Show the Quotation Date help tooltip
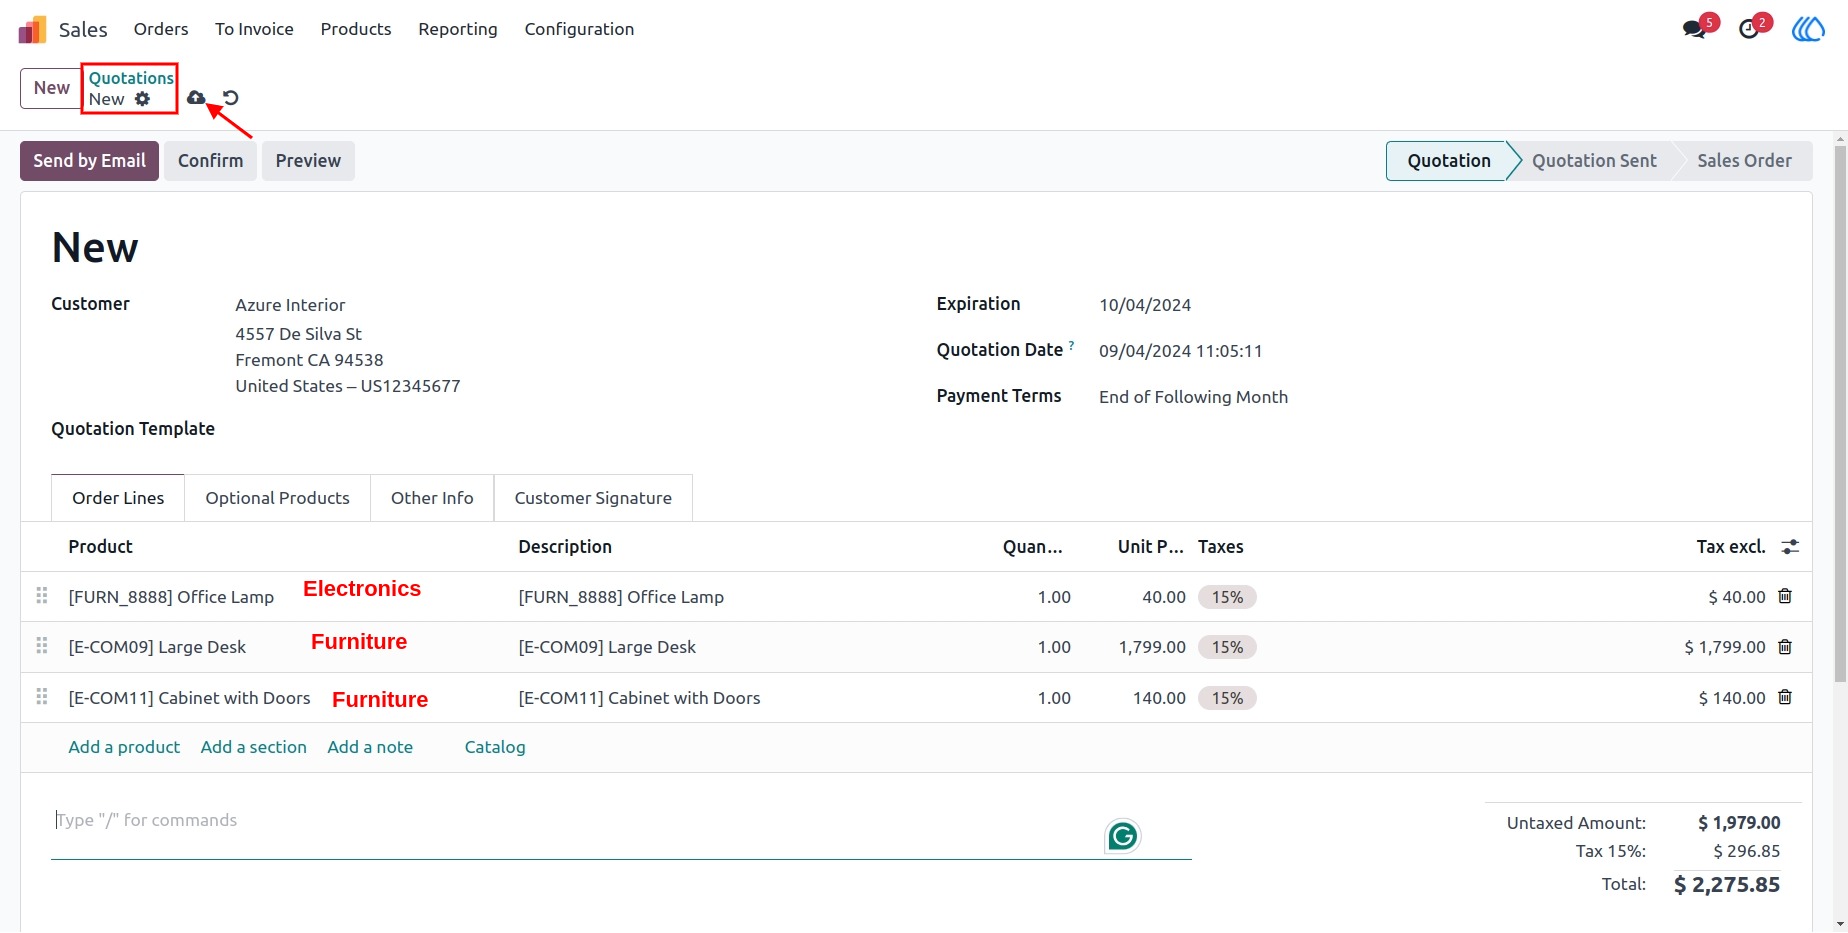 coord(1071,345)
